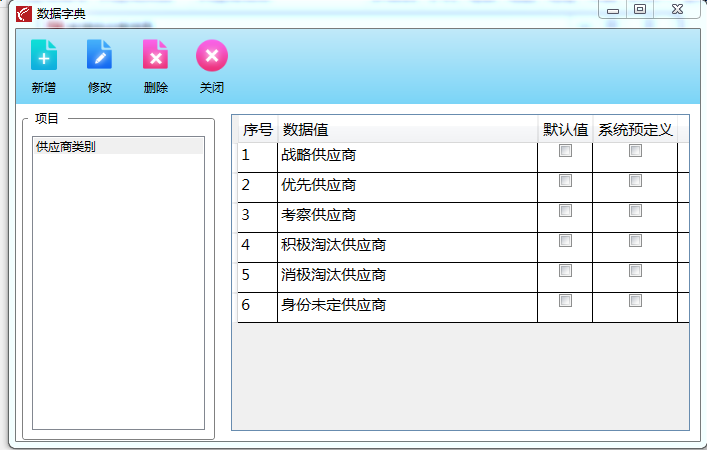
Task: Select the 身份未定供应商 cell
Action: click(408, 308)
